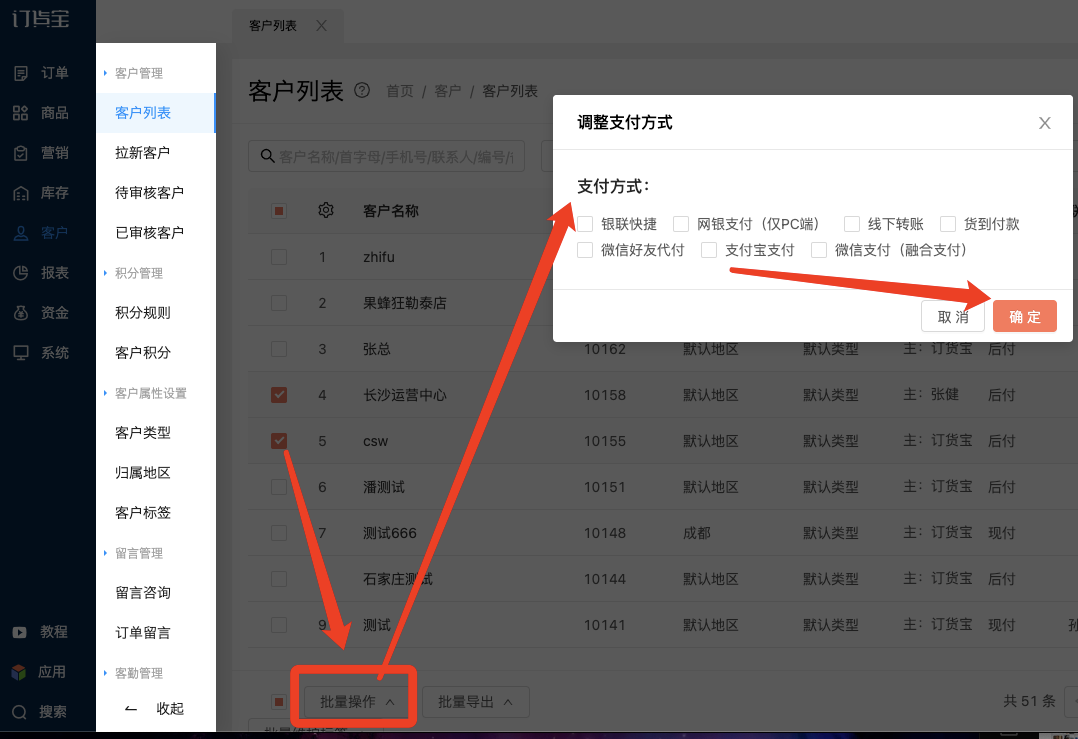This screenshot has width=1078, height=739.
Task: Open the 批量操作 dropdown
Action: pyautogui.click(x=357, y=702)
